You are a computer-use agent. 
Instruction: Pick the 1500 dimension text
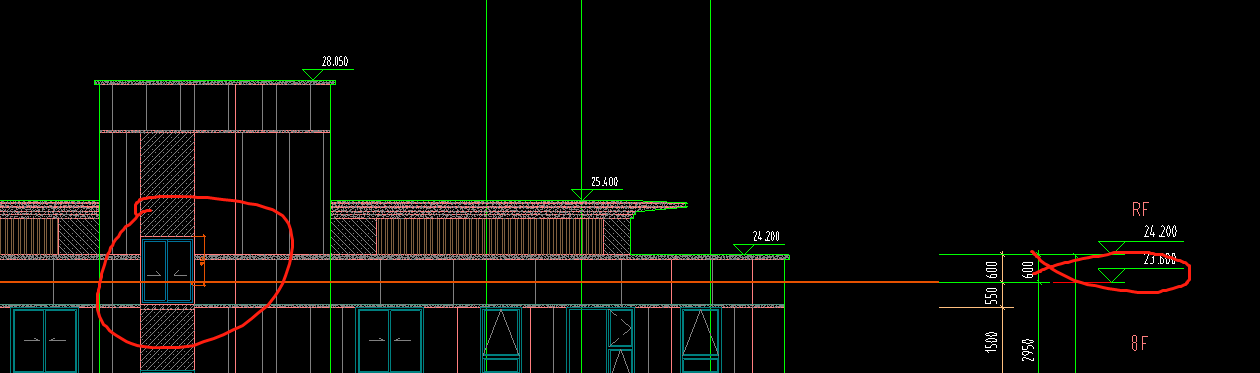point(992,342)
